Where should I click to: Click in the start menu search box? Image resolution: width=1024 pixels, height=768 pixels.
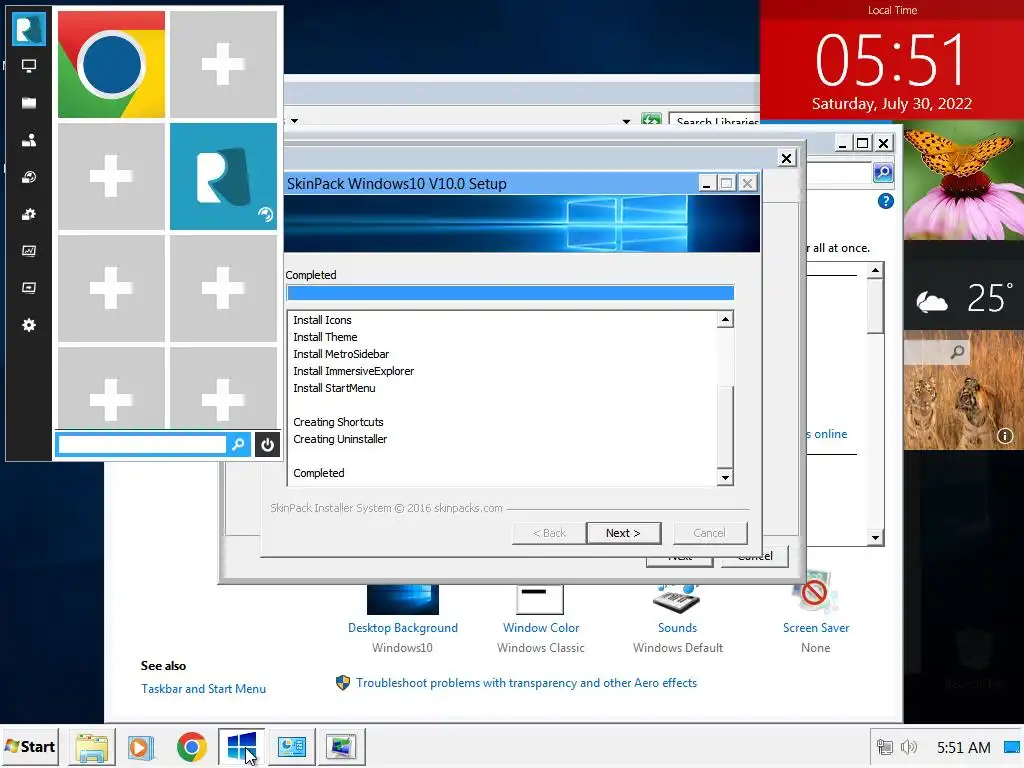tap(142, 445)
